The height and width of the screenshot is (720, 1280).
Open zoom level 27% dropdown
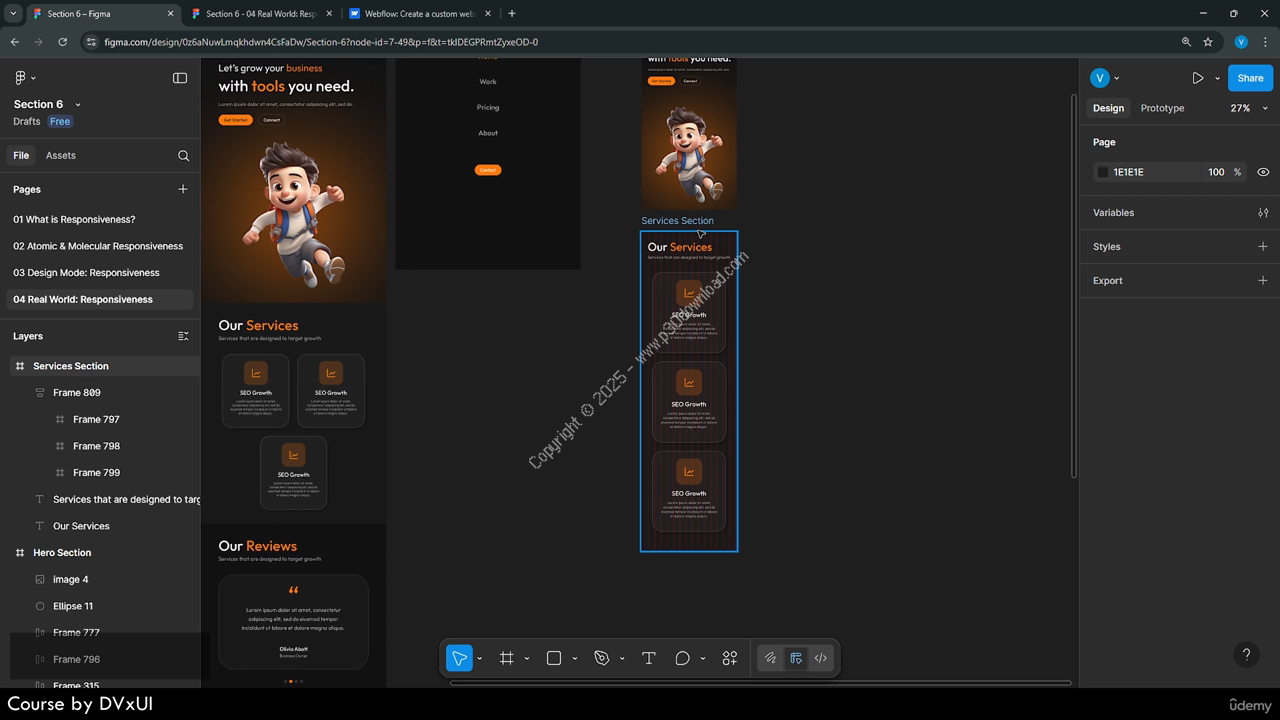coord(1249,108)
